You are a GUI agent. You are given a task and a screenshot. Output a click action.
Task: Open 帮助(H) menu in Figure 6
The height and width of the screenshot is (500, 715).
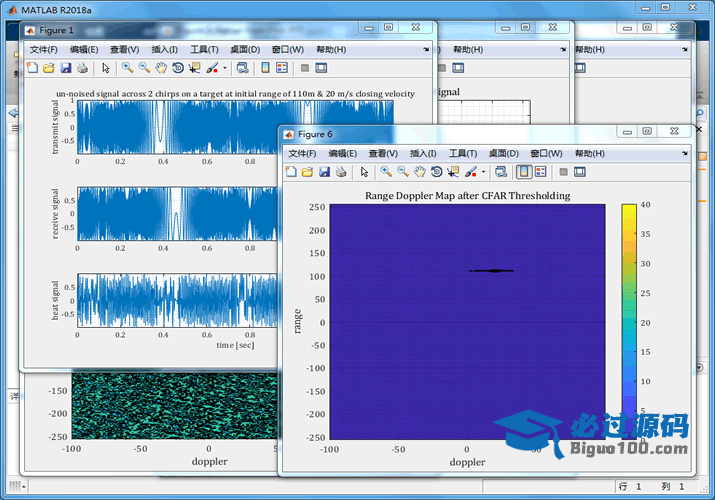pyautogui.click(x=590, y=154)
